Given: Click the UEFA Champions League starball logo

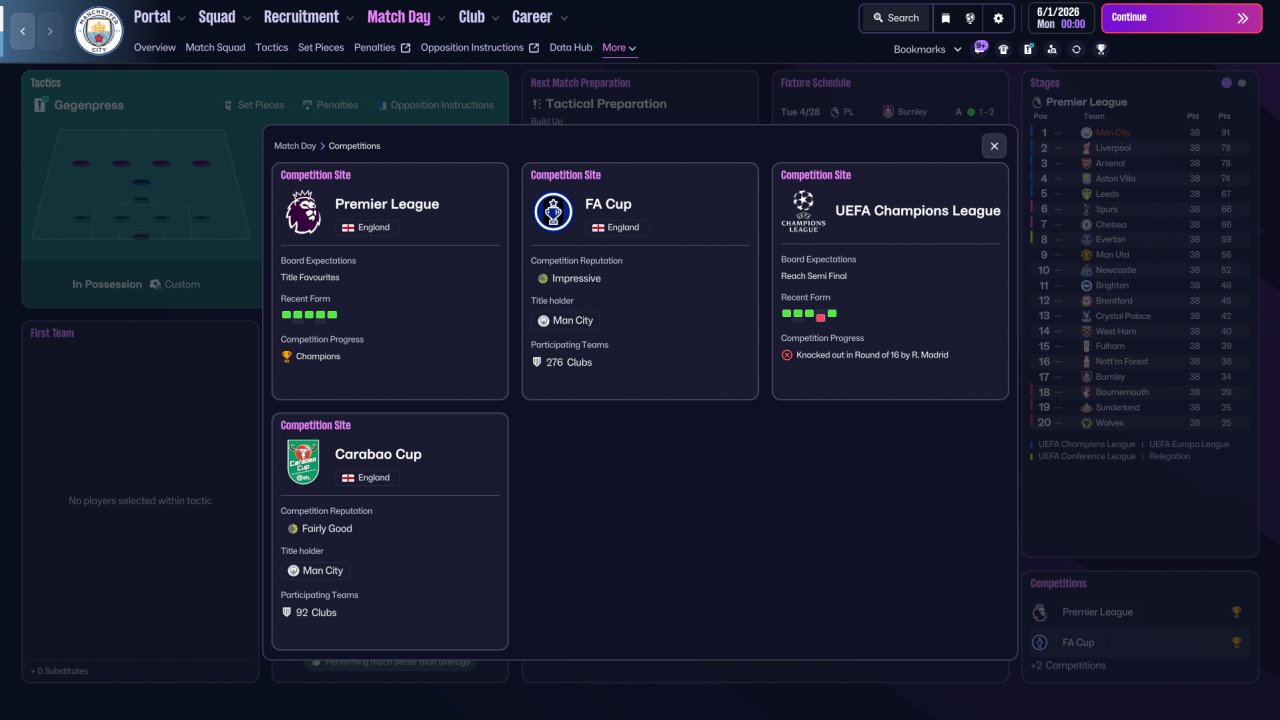Looking at the screenshot, I should coord(804,211).
